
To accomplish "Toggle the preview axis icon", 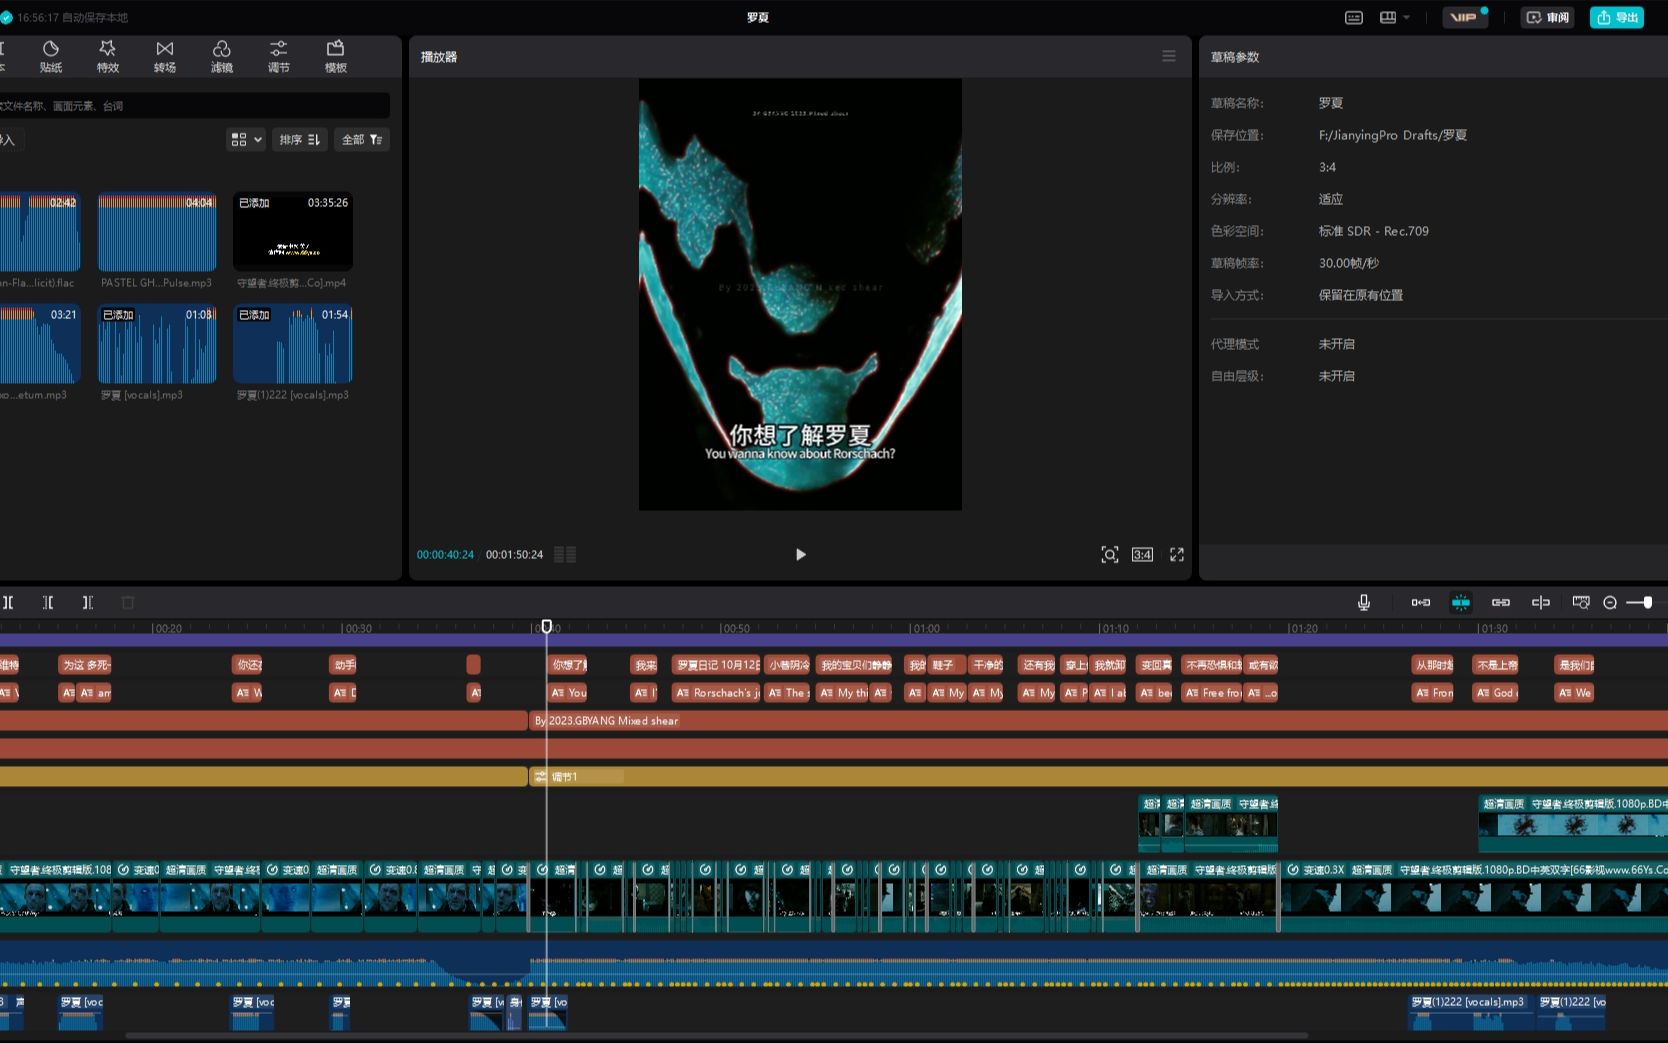I will click(1541, 602).
